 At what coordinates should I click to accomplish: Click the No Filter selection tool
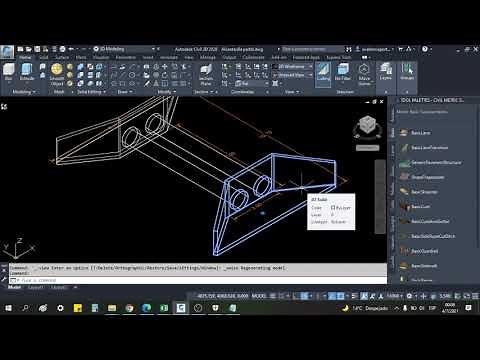pos(343,73)
